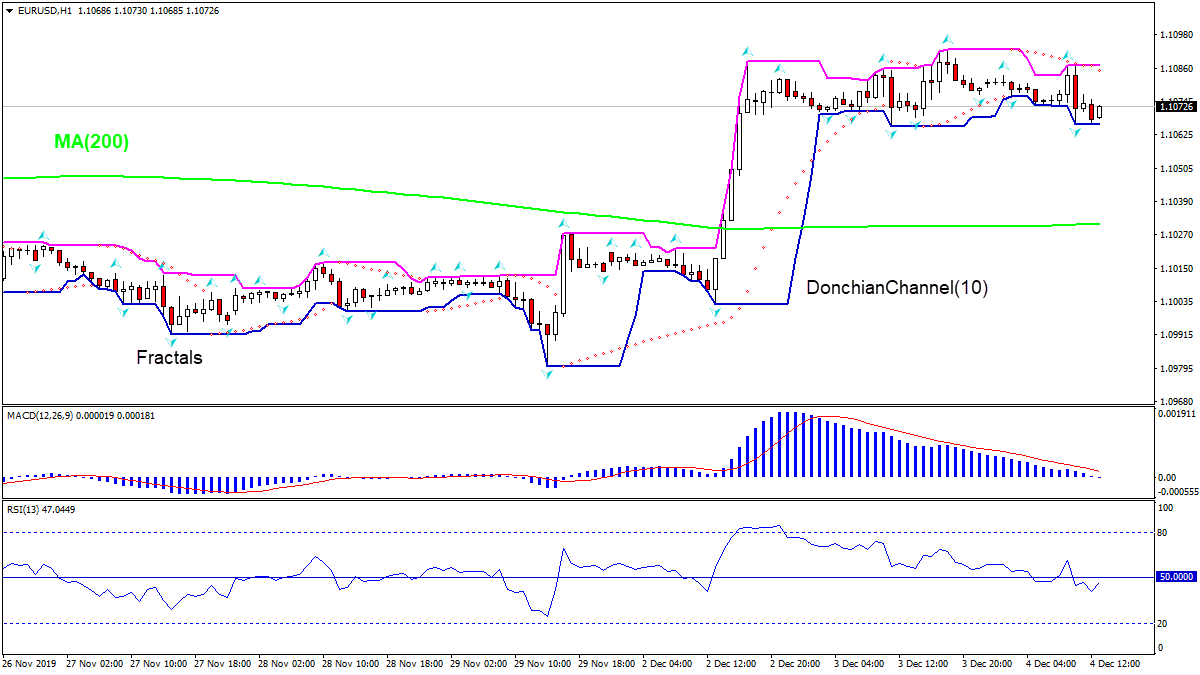Click the Fractals text label

(168, 357)
